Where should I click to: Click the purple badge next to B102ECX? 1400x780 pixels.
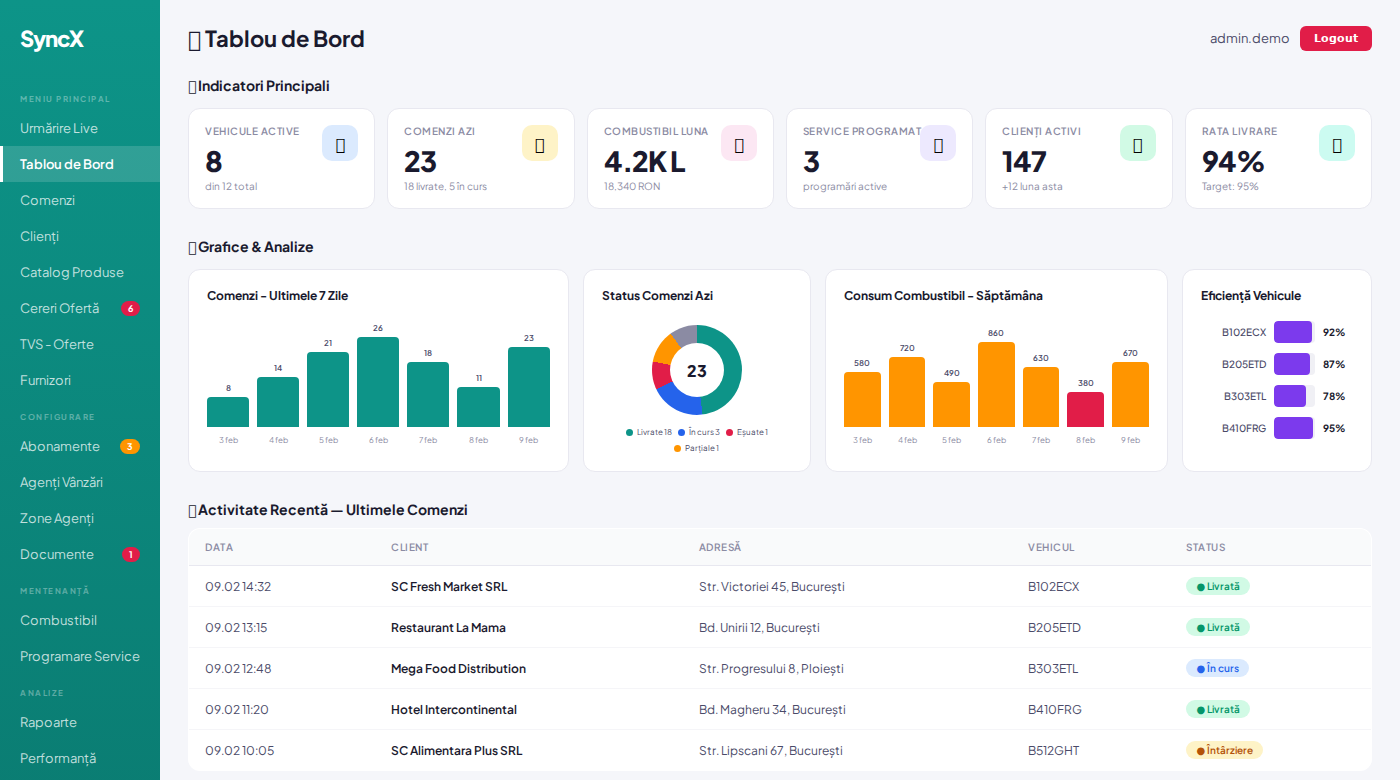pos(1292,330)
